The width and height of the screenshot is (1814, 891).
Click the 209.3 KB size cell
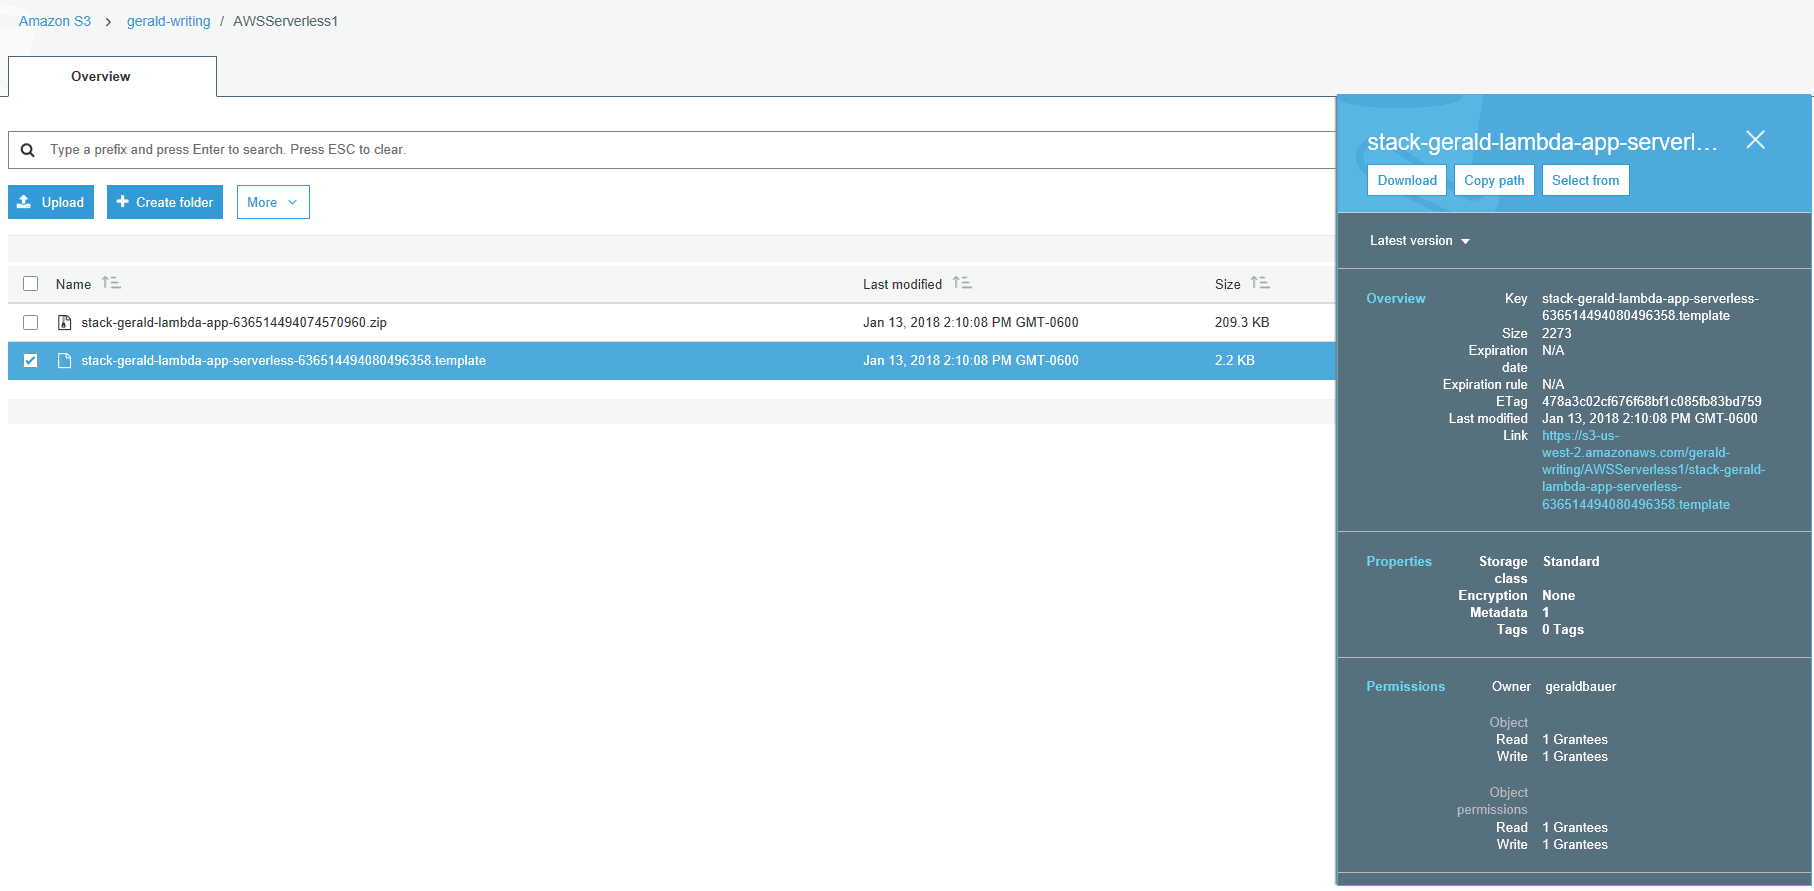pyautogui.click(x=1242, y=322)
